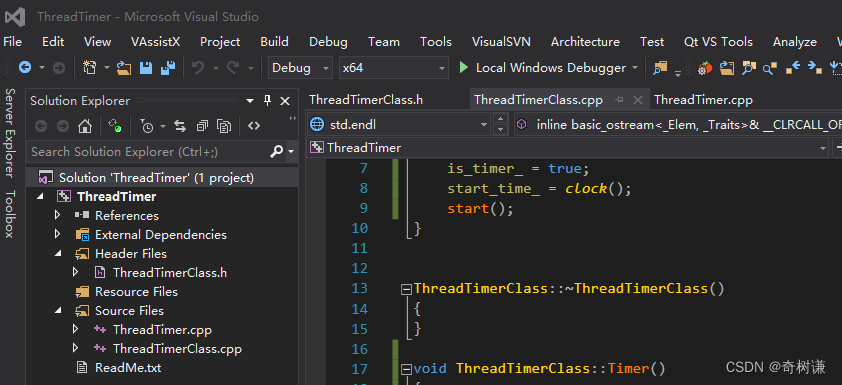Open a file with the folder icon
The image size is (842, 385).
click(x=124, y=68)
